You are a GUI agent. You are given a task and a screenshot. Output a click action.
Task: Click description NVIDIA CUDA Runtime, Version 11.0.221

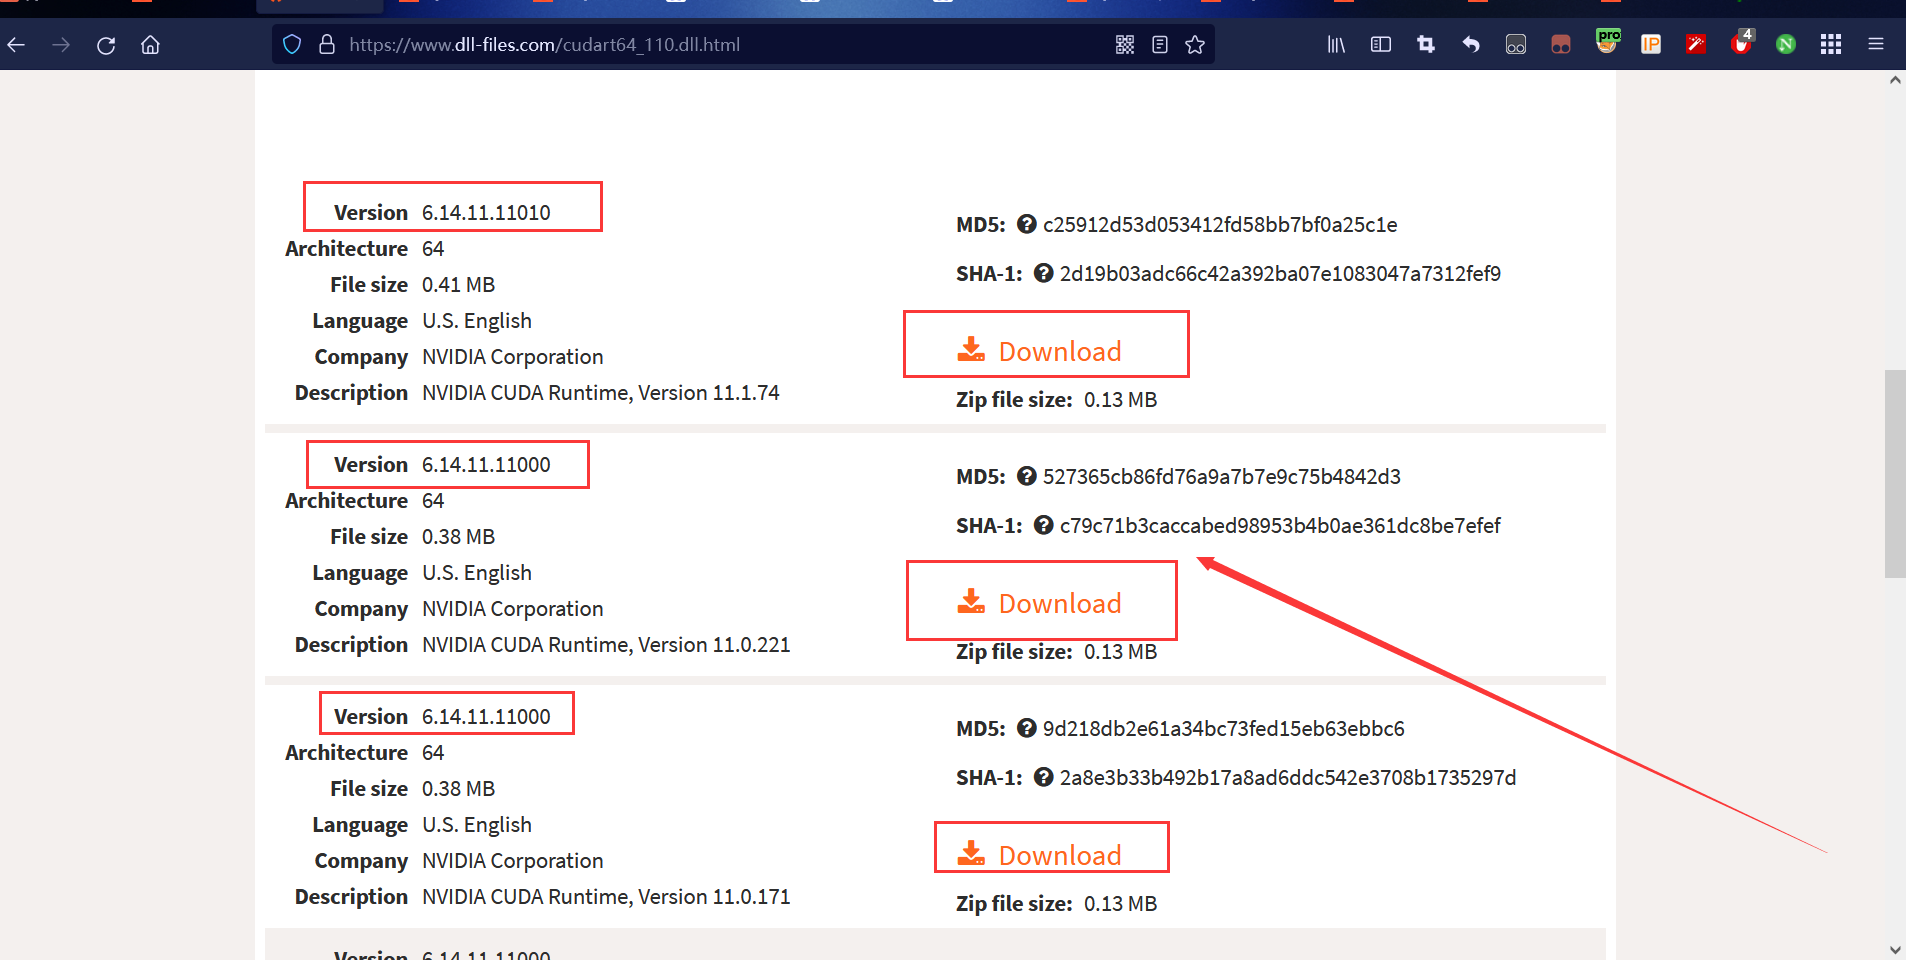pos(606,645)
